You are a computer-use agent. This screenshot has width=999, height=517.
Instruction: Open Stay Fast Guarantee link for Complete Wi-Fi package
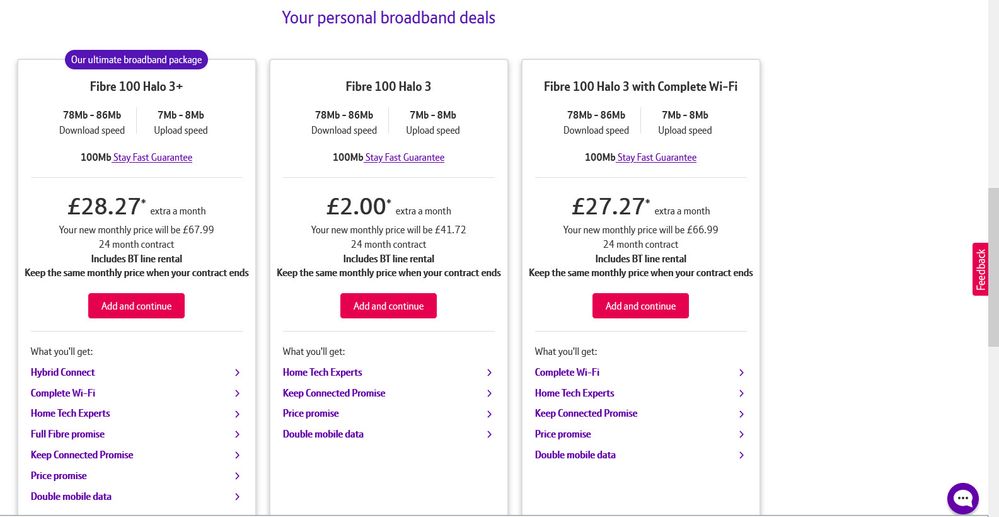pyautogui.click(x=656, y=157)
